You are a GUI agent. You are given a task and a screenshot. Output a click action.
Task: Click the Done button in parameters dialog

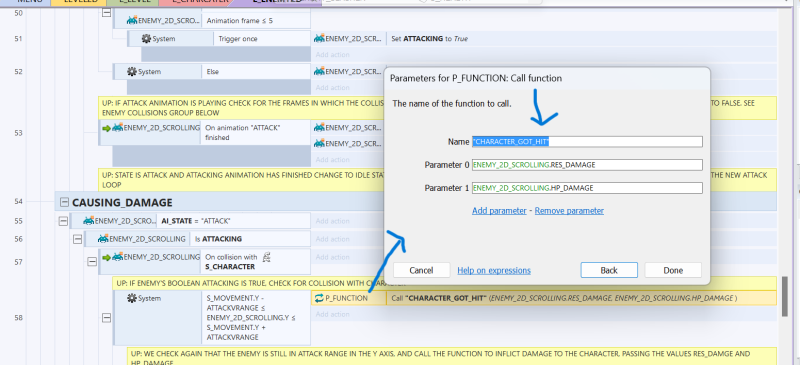coord(673,270)
